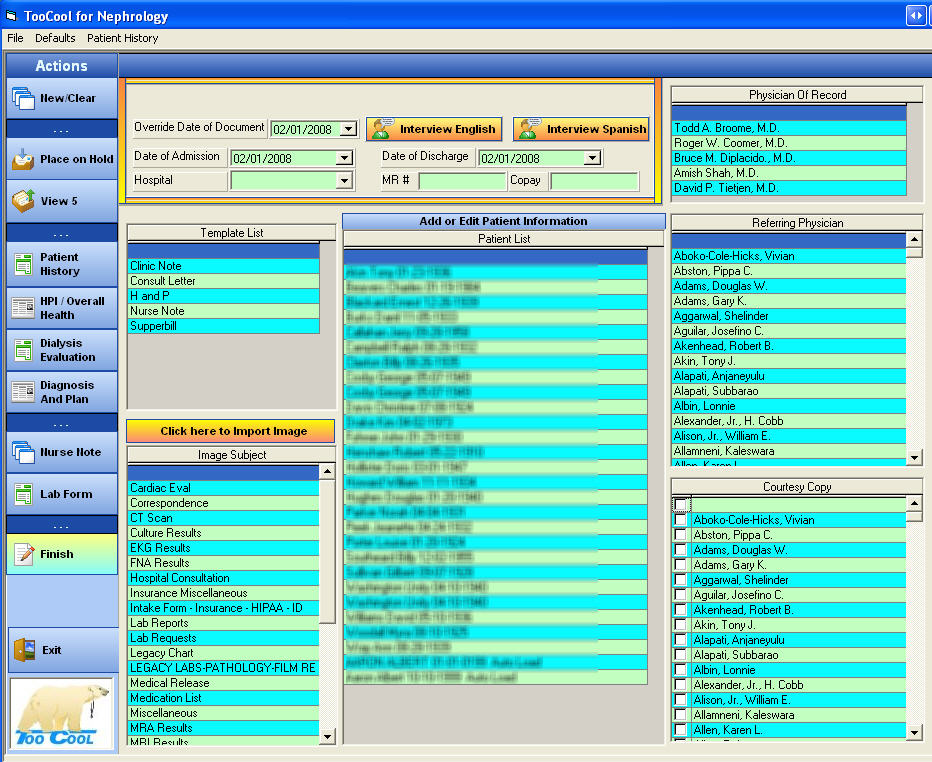
Task: Click the Place on Hold label
Action: point(77,159)
